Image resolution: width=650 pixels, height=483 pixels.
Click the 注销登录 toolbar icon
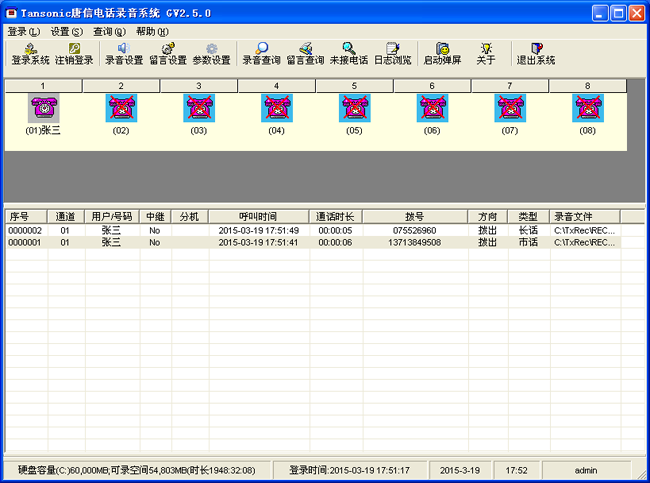(74, 53)
